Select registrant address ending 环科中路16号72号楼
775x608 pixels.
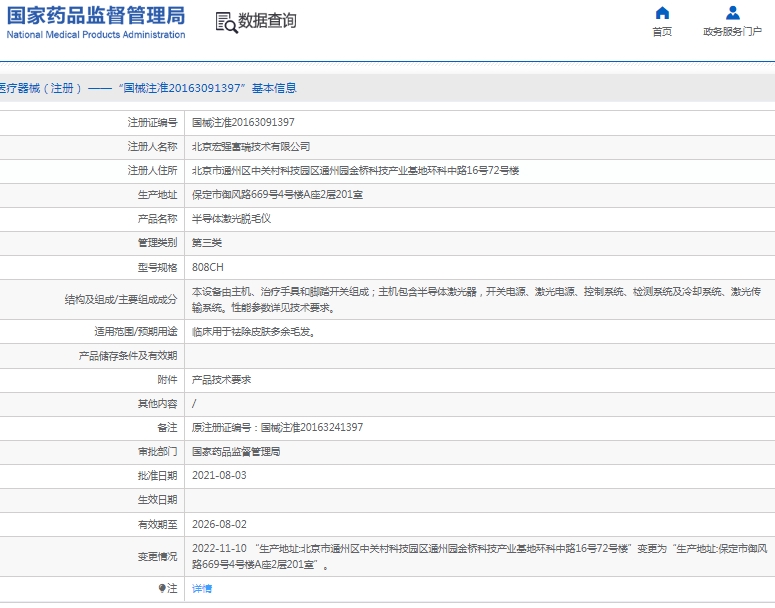point(355,171)
